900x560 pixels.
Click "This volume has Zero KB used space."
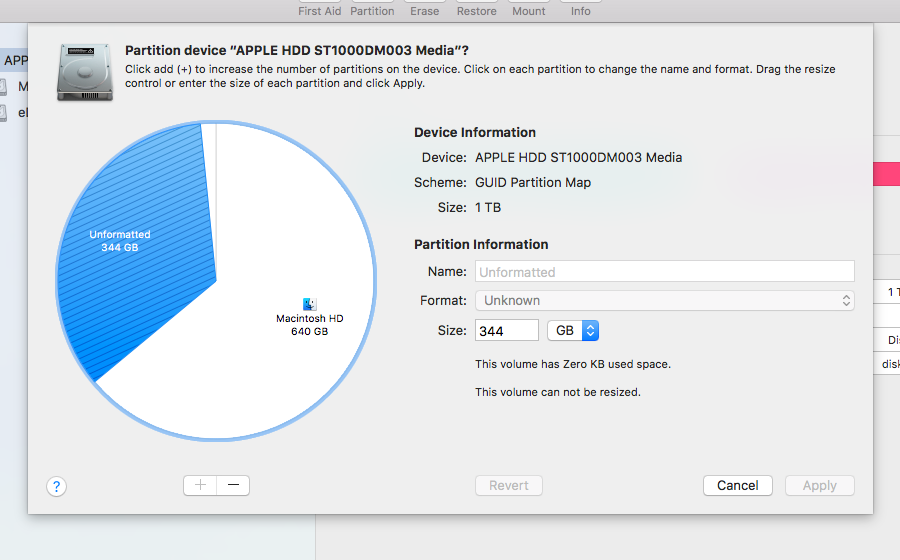573,364
